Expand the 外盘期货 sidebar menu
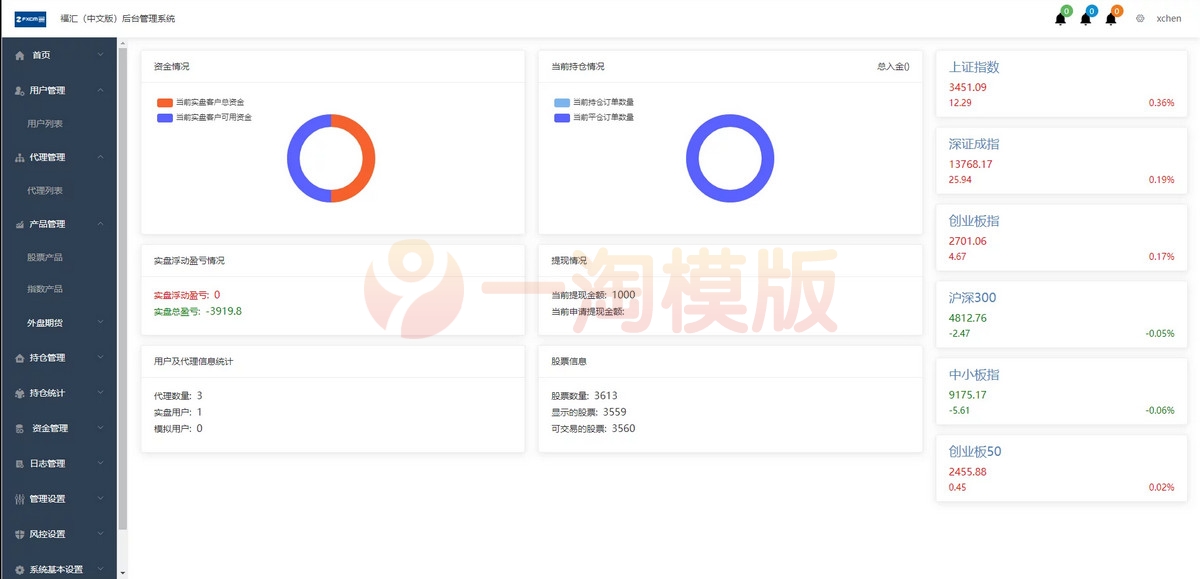 46,322
